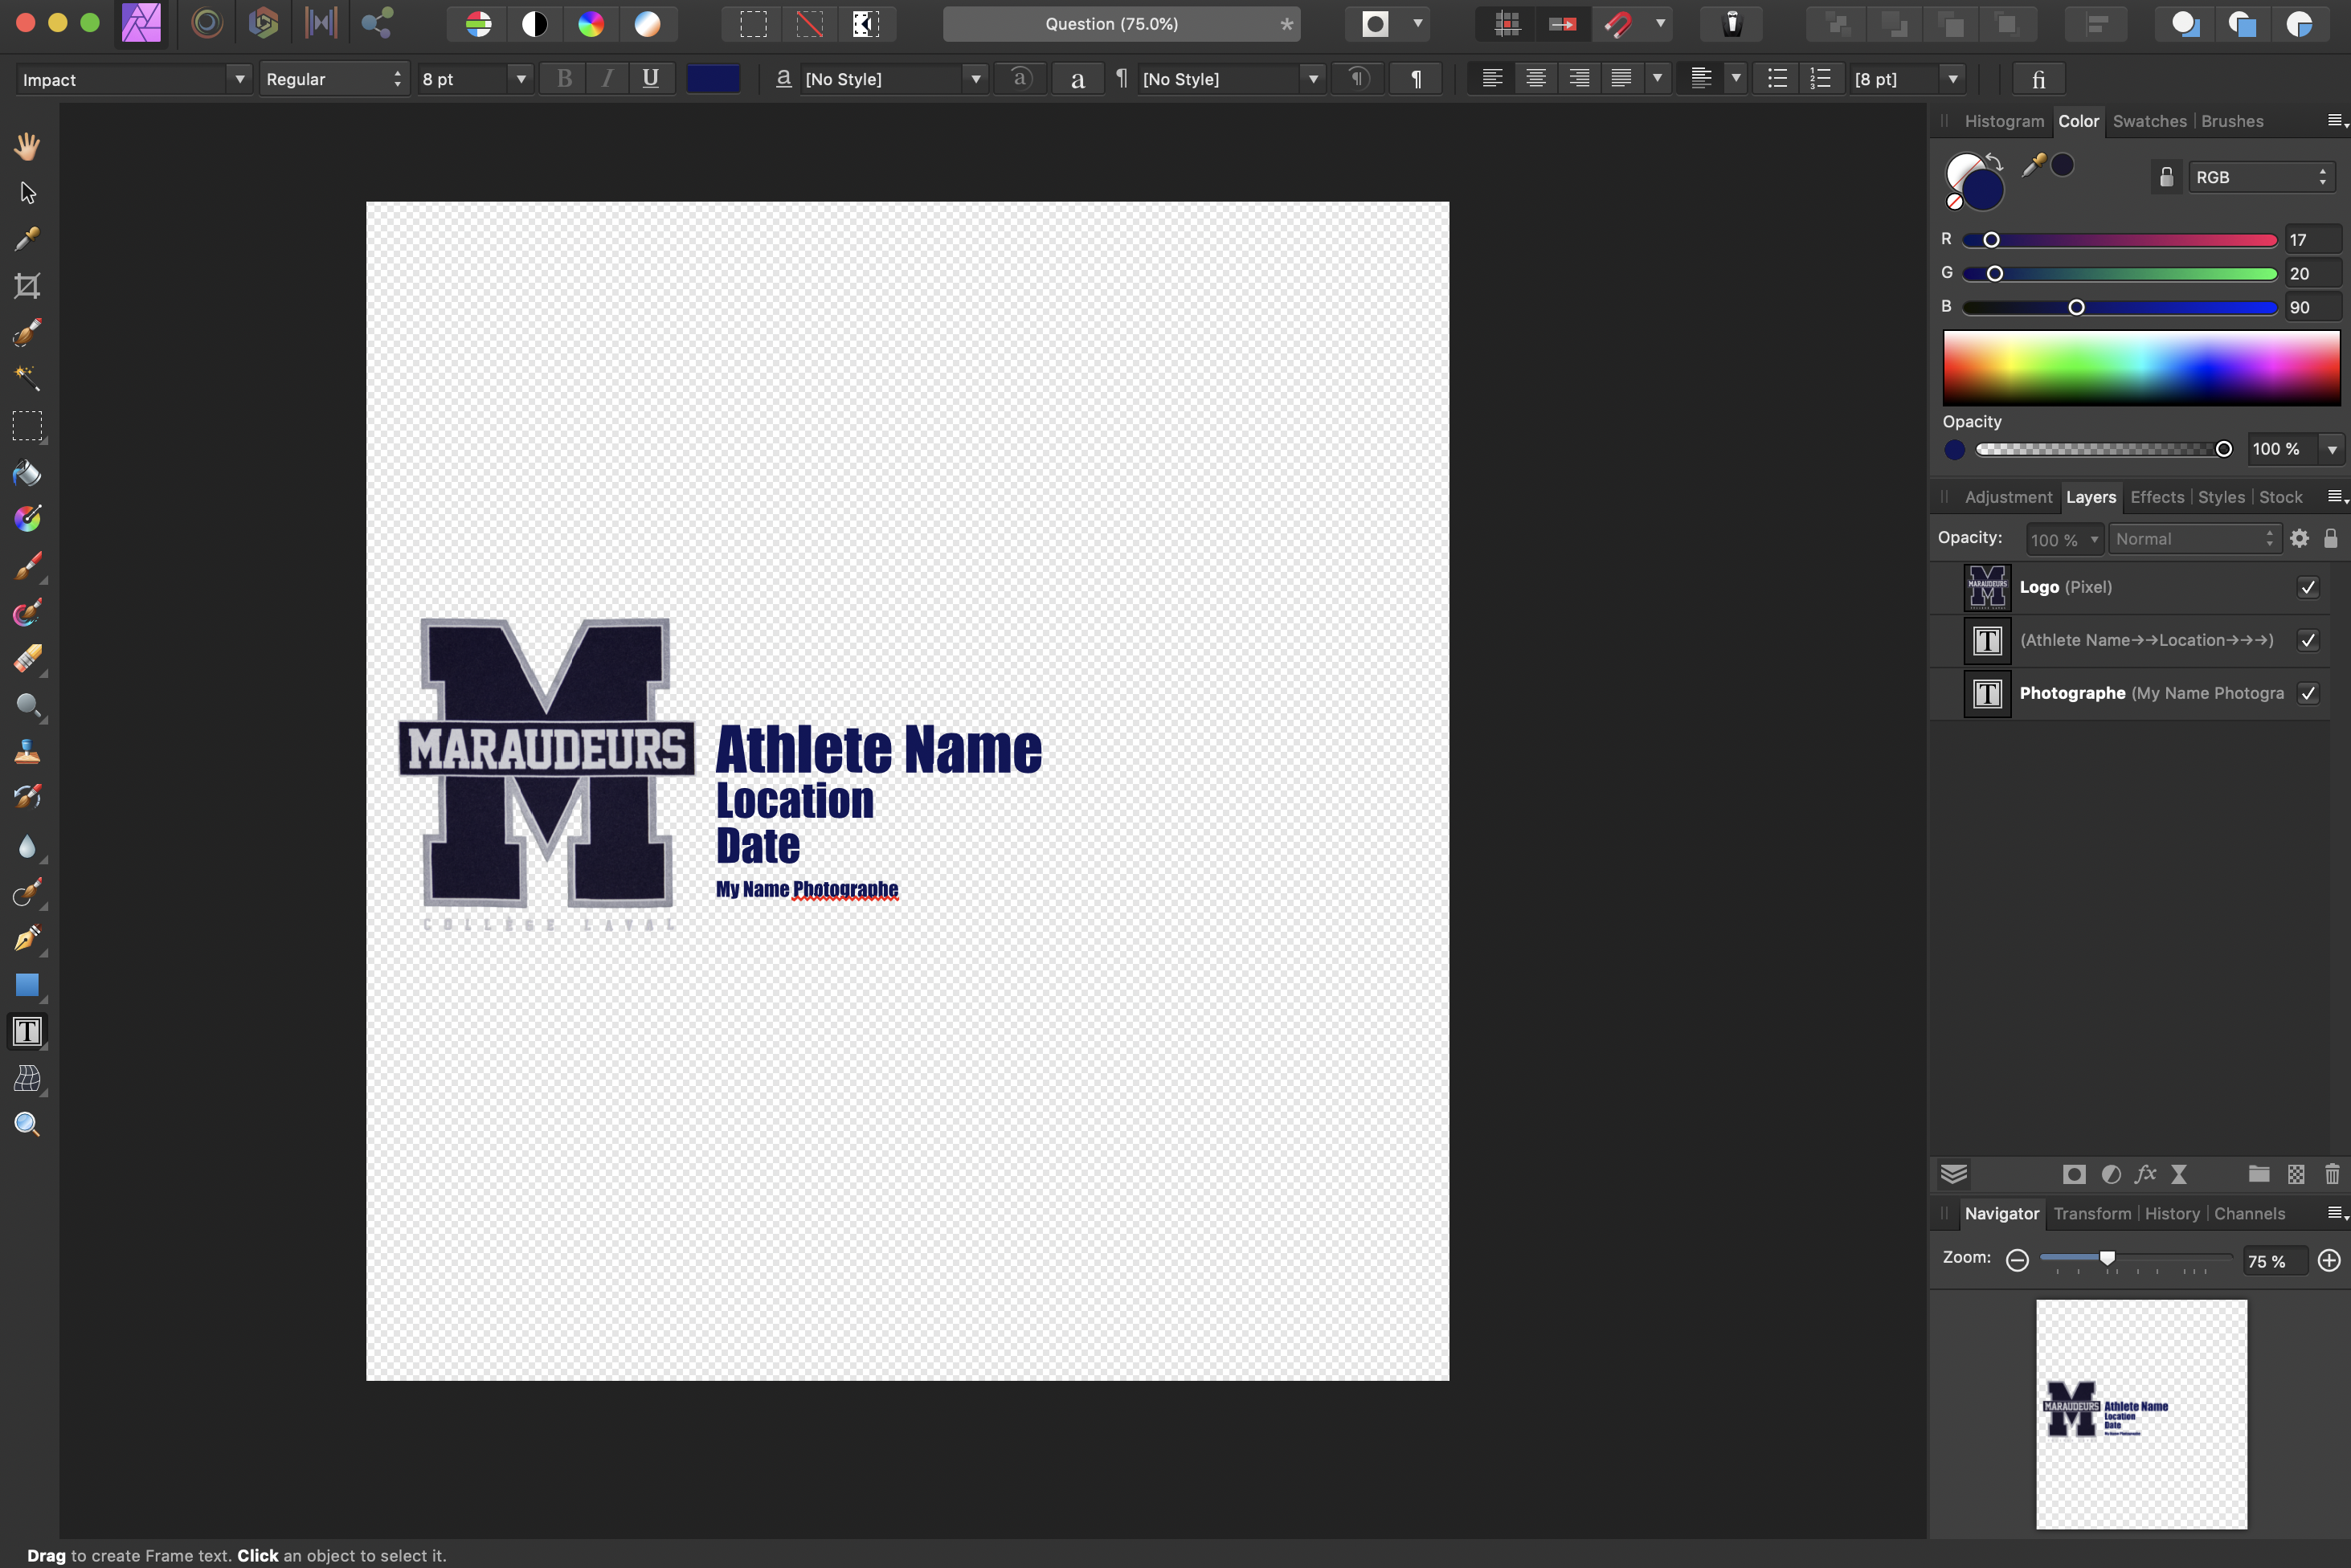Select the Mesh Warp tool
This screenshot has height=1568, width=2351.
27,1078
